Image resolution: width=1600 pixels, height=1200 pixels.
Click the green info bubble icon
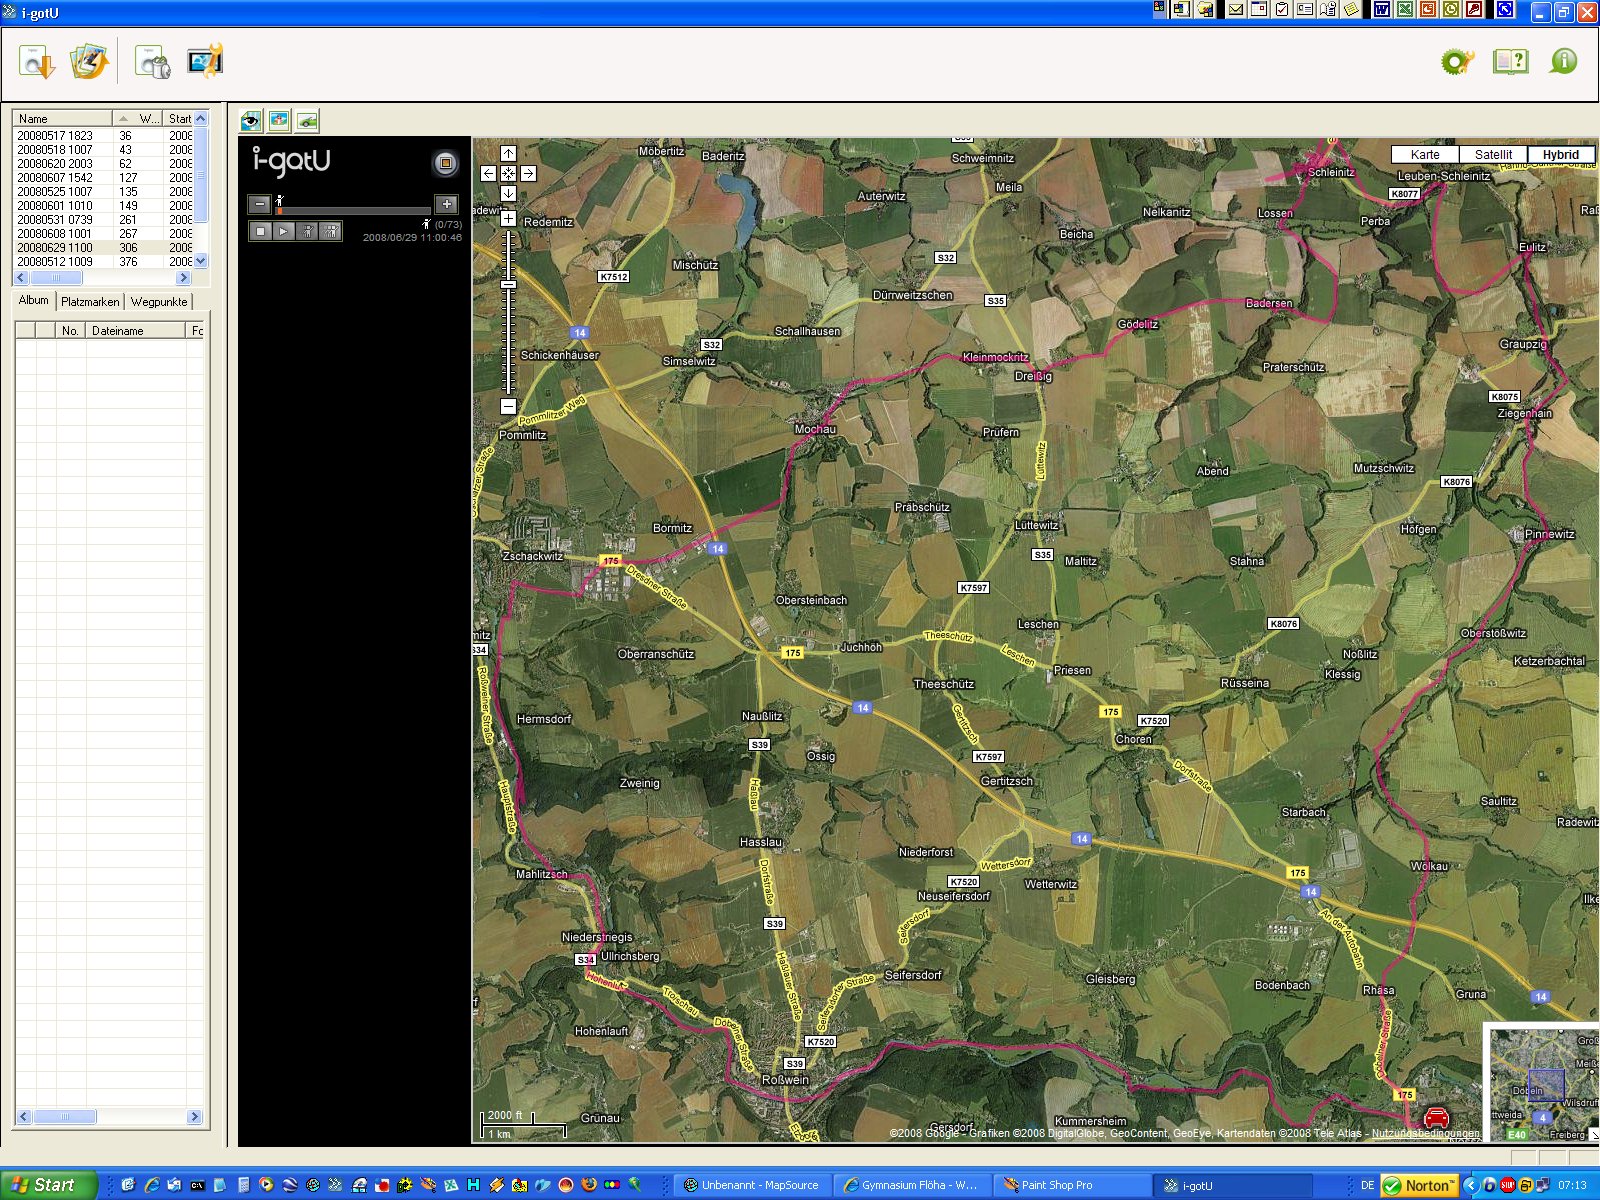1563,61
